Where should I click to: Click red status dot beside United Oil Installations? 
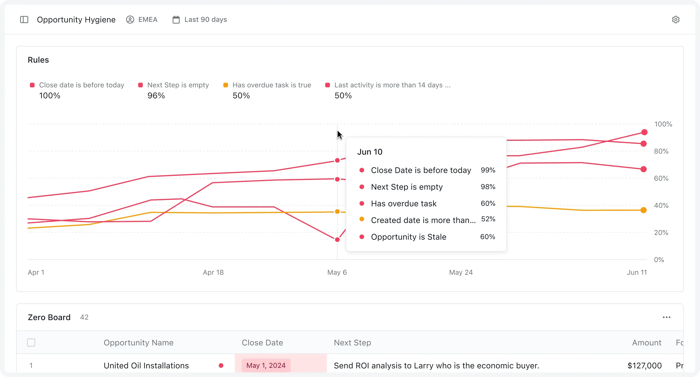click(221, 365)
